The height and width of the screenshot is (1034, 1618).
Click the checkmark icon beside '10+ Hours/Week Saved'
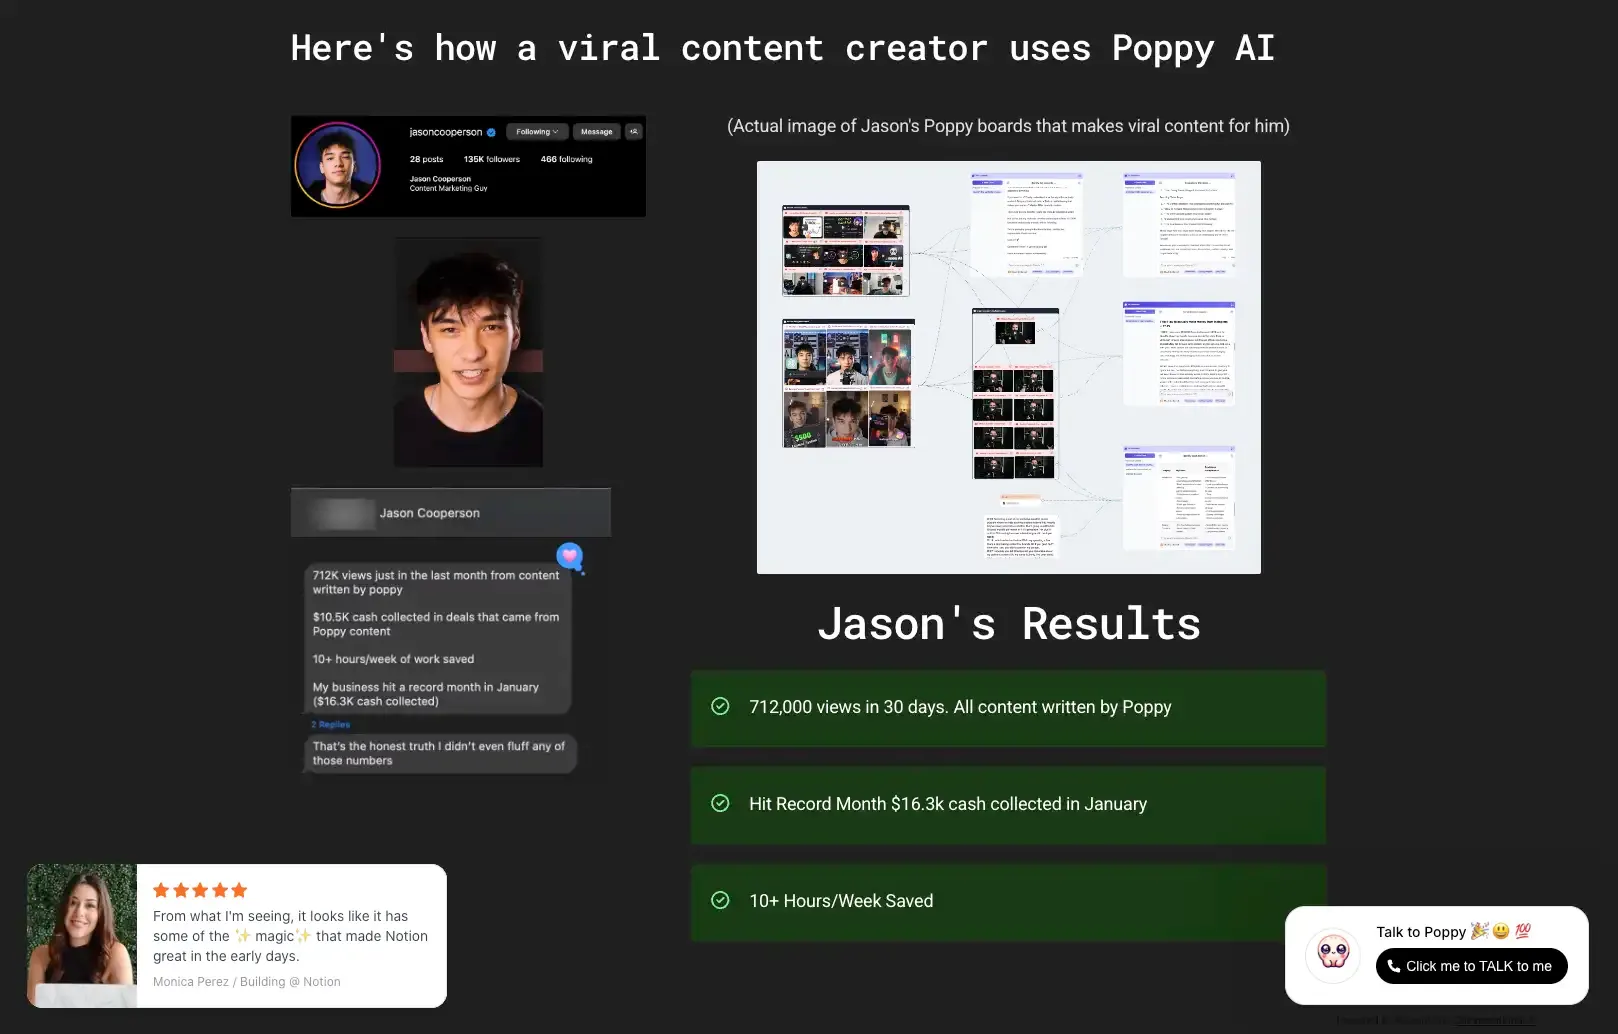coord(720,900)
